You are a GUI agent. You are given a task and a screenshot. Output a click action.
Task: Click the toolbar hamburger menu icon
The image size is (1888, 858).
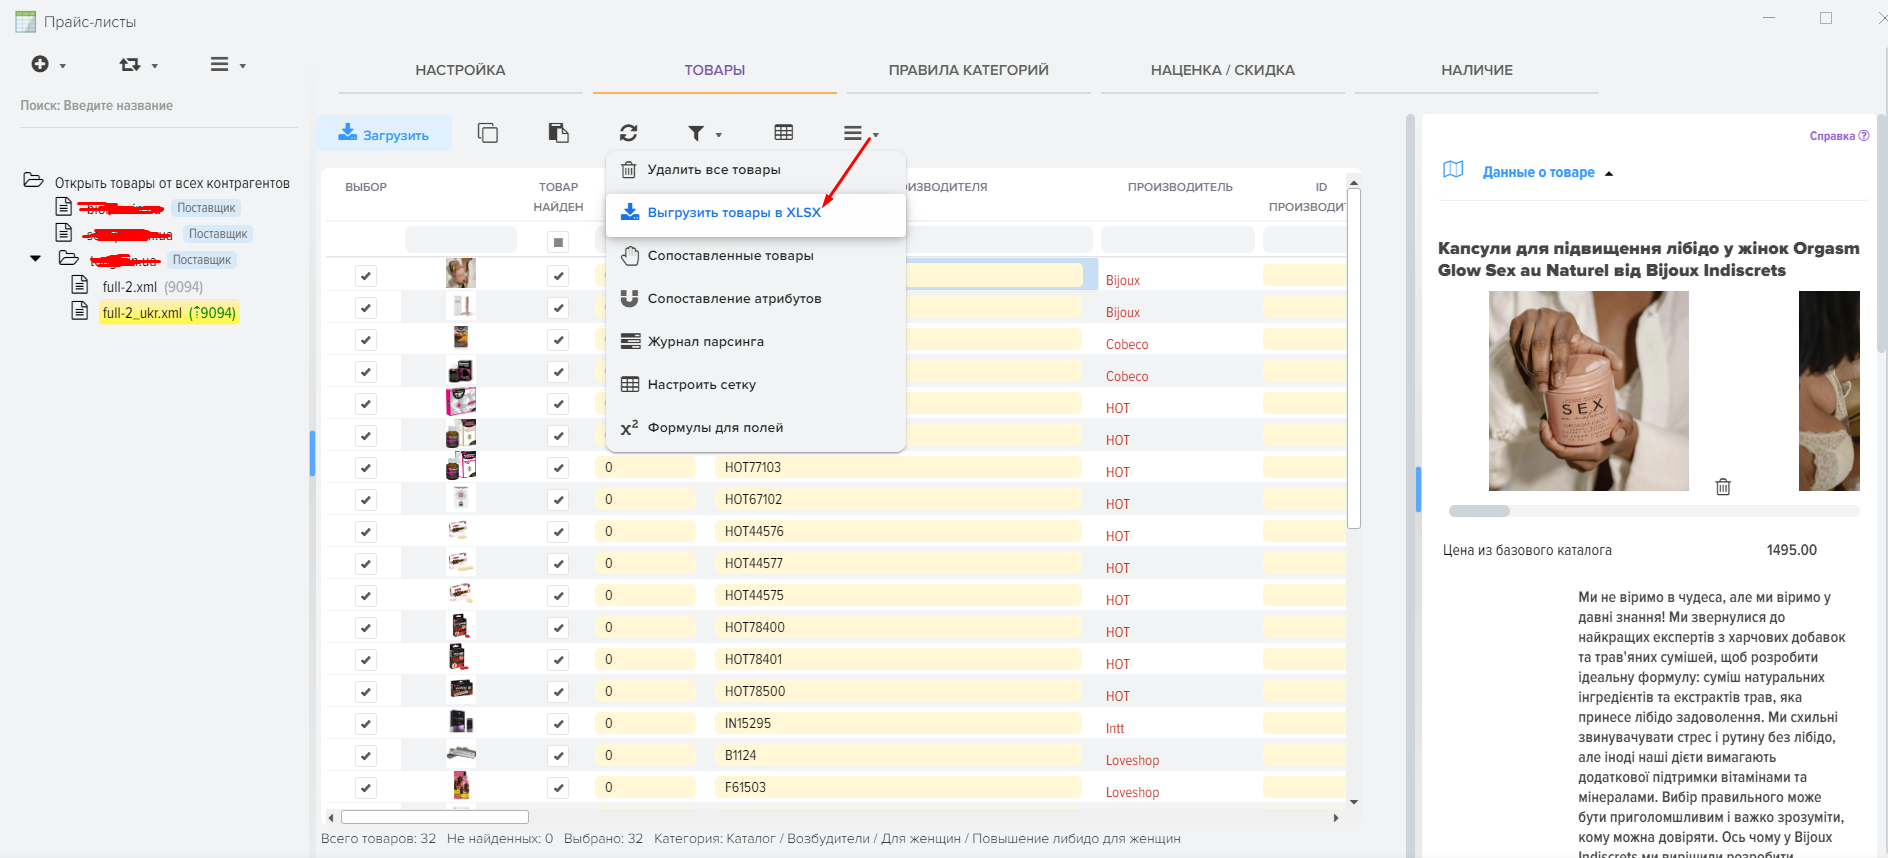pos(852,133)
